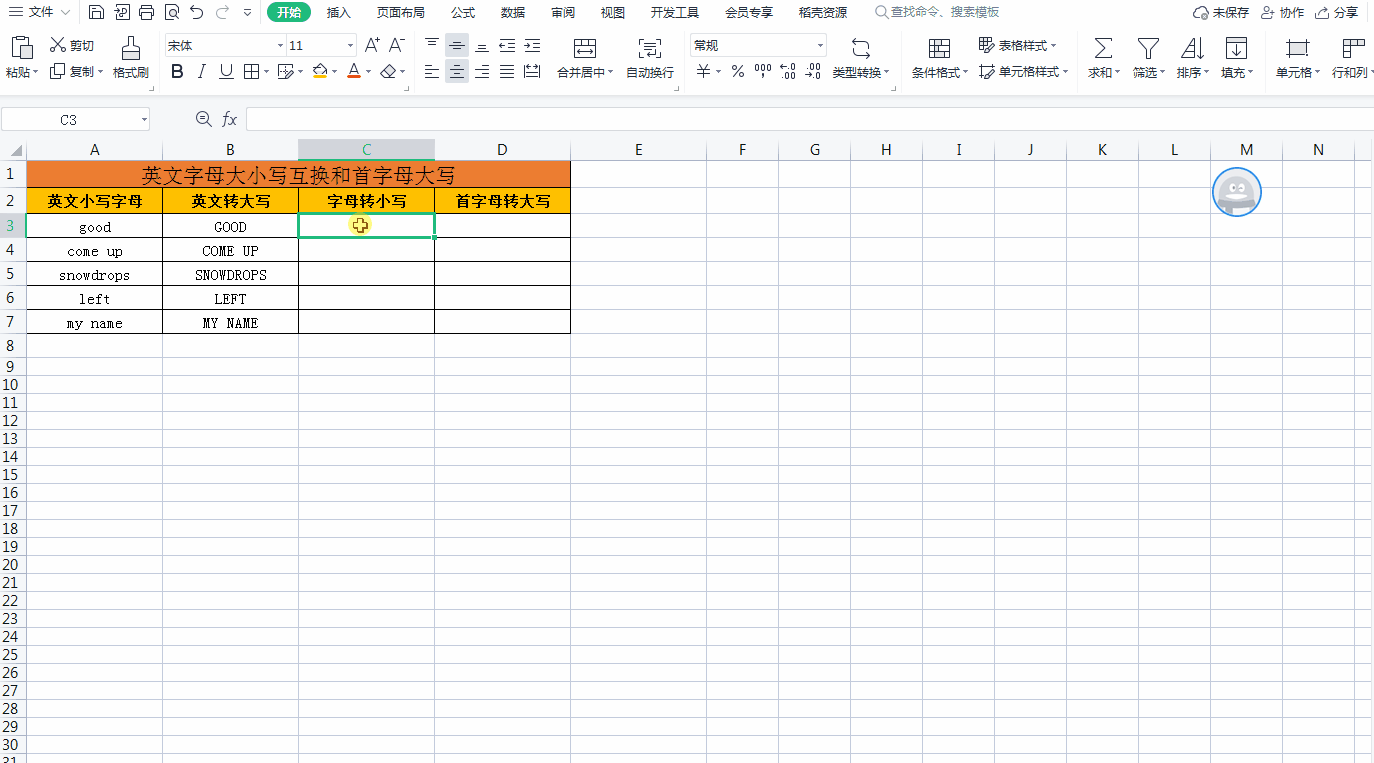Click the justify alignment icon
The height and width of the screenshot is (763, 1374).
[507, 72]
